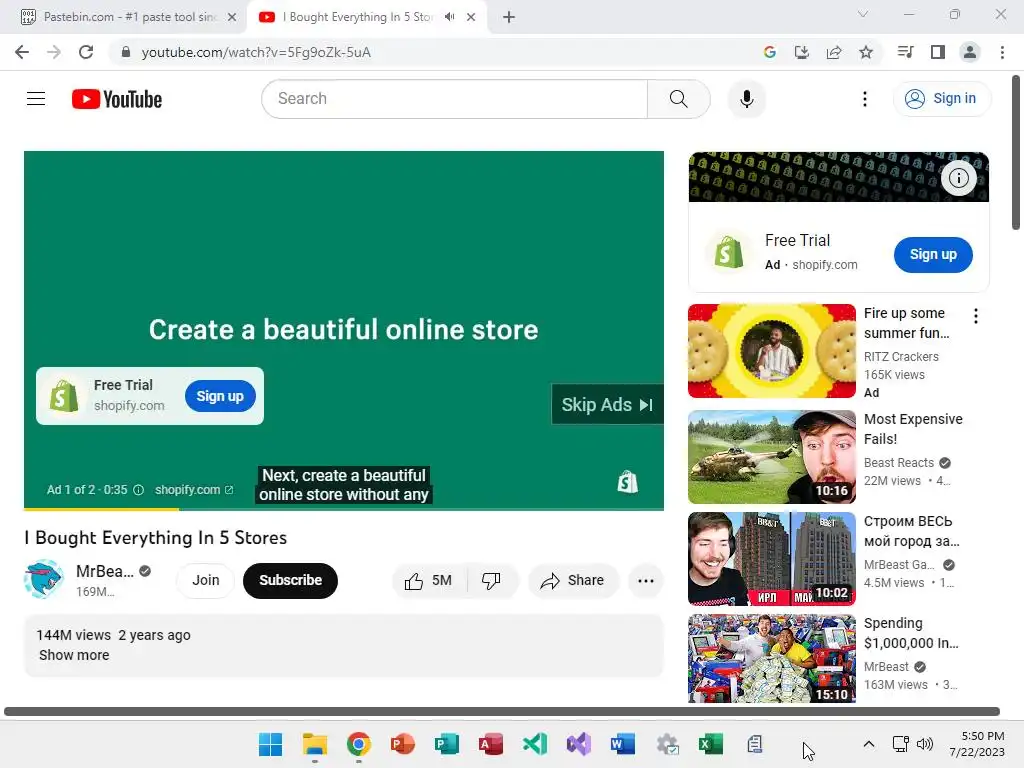Screen dimensions: 1024x768
Task: Go to YouTube home via logo
Action: click(117, 99)
